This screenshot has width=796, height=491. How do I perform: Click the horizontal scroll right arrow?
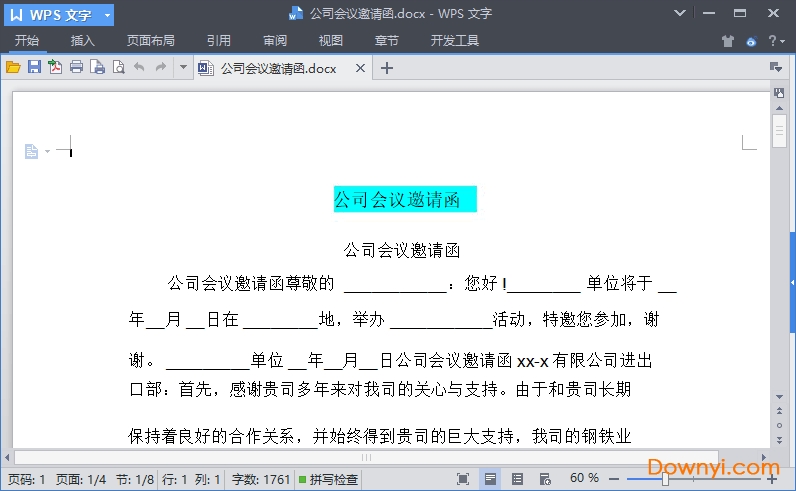click(x=764, y=457)
